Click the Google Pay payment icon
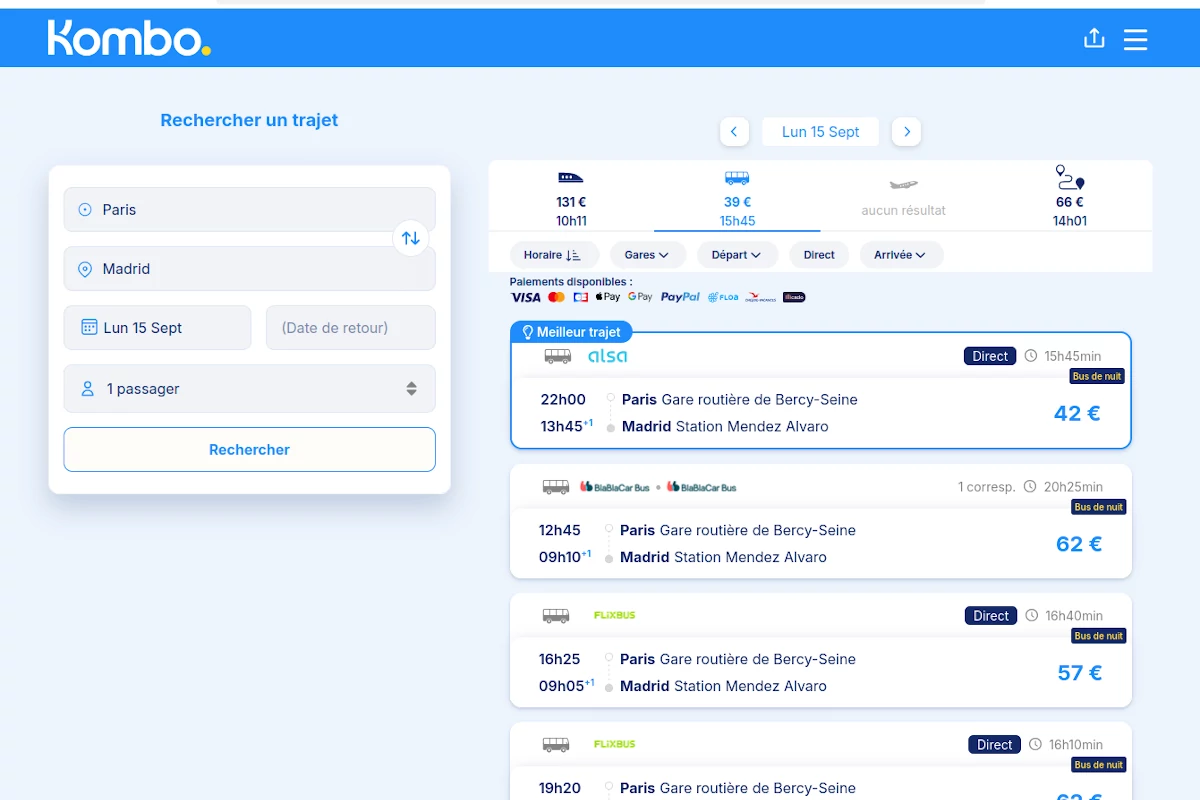 pos(640,297)
